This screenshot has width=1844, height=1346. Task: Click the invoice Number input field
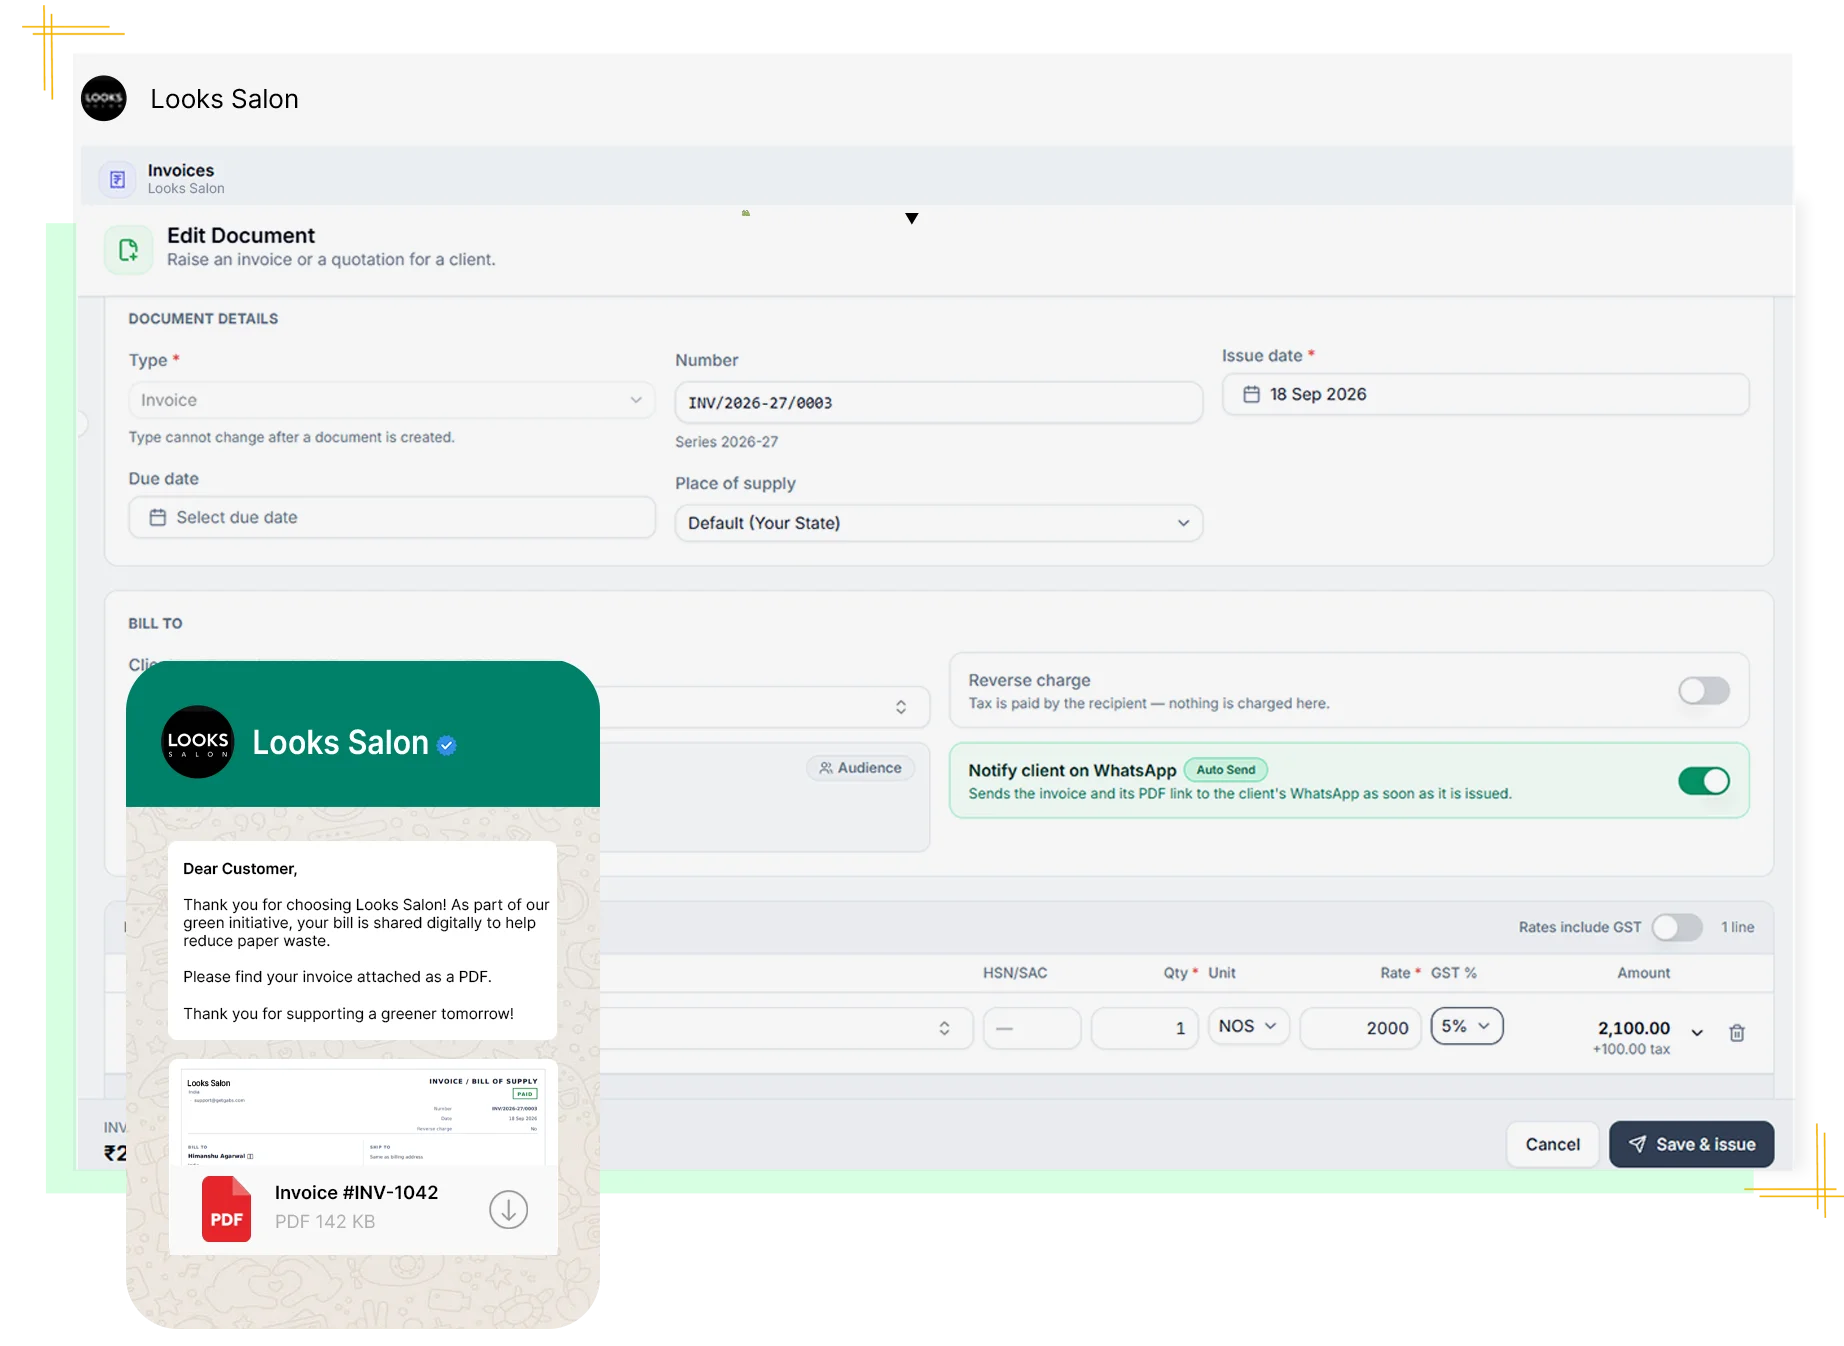click(938, 402)
